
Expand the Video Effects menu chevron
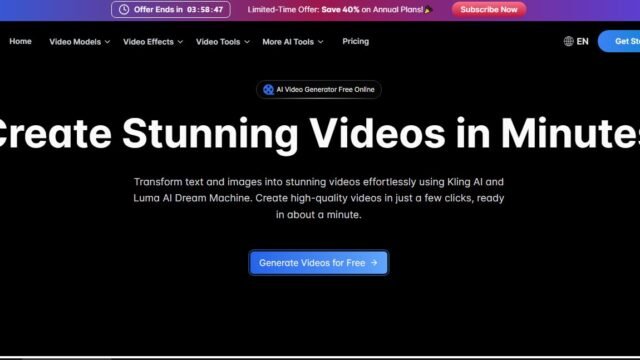click(180, 42)
